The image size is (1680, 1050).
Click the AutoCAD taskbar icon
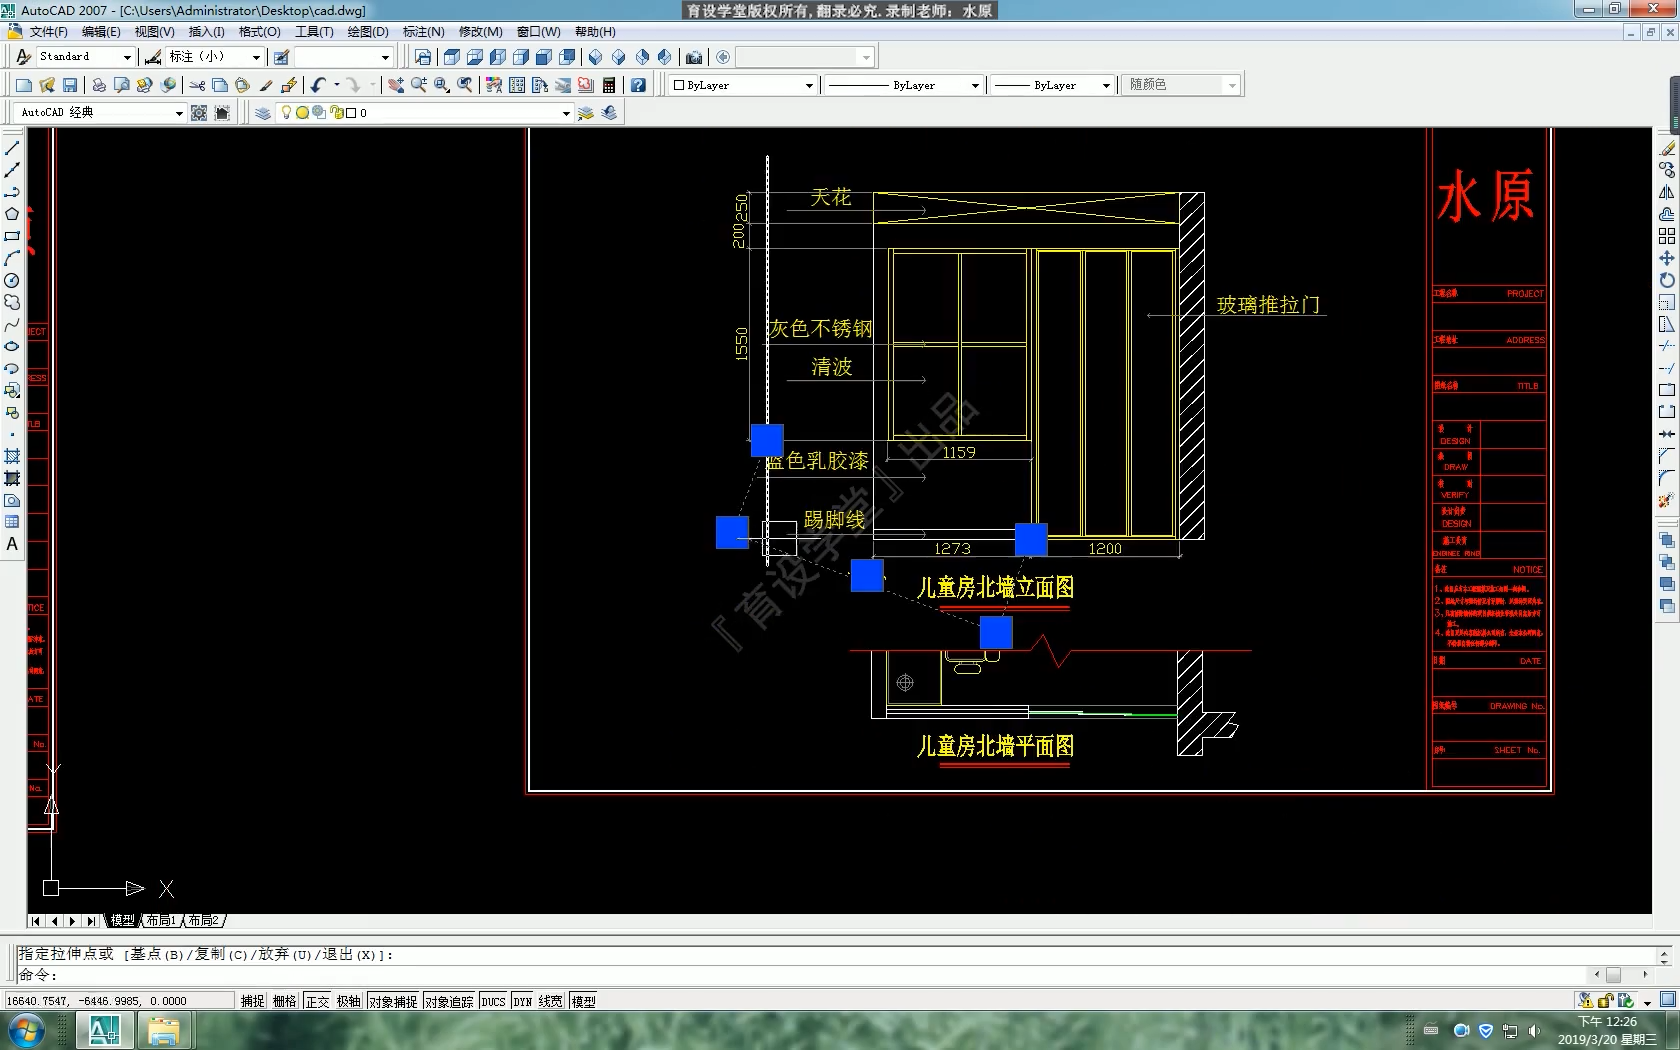(105, 1030)
